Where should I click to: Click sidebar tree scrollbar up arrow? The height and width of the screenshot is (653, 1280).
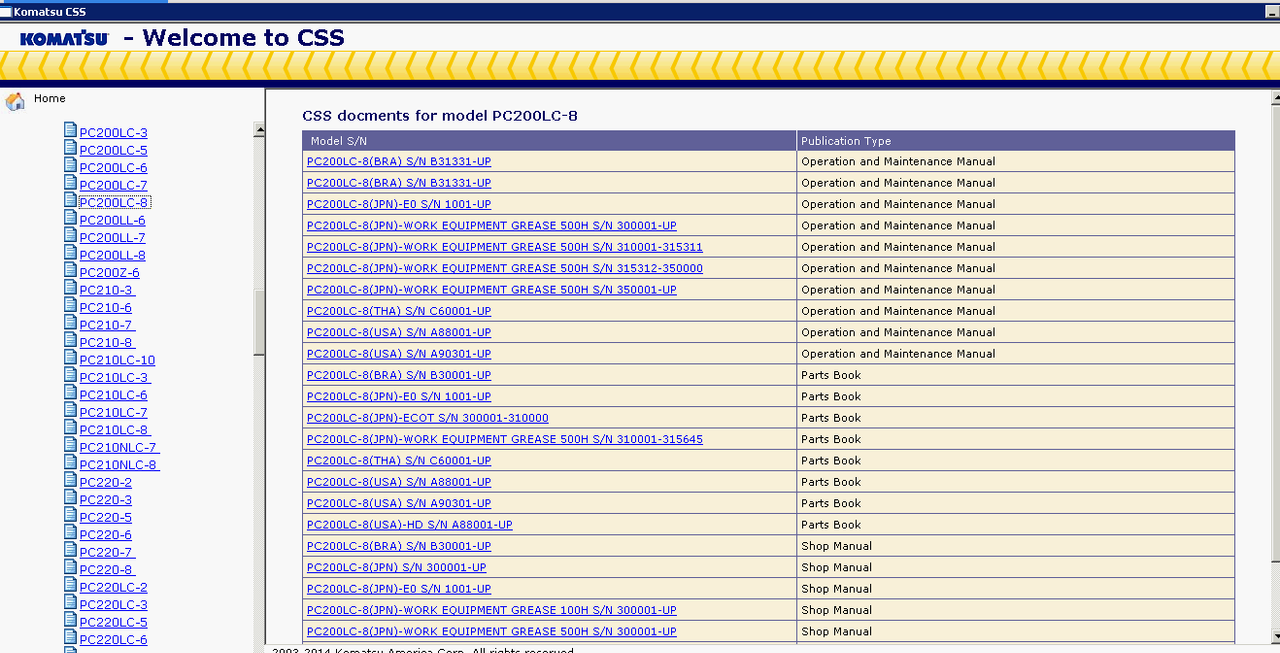(x=259, y=130)
